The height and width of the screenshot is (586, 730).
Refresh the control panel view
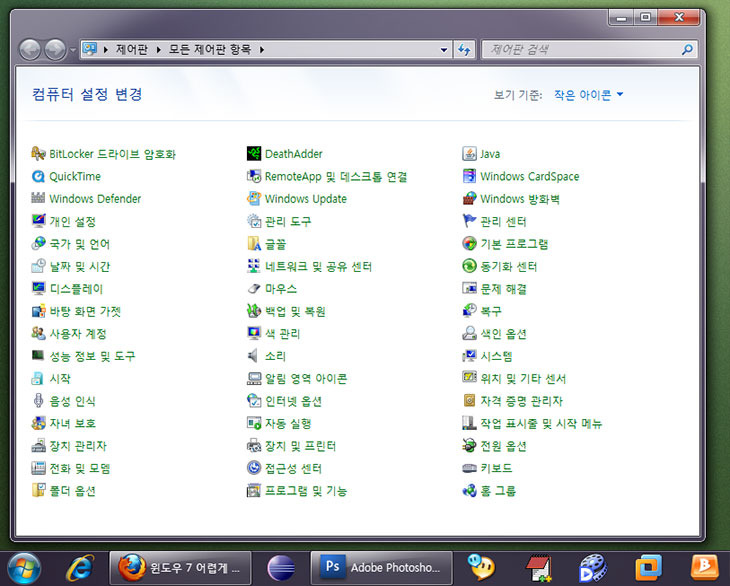464,49
